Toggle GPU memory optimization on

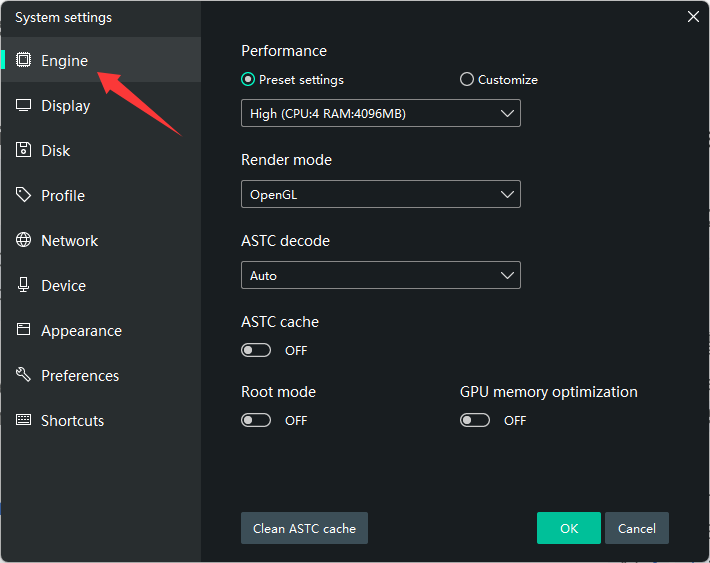point(475,420)
